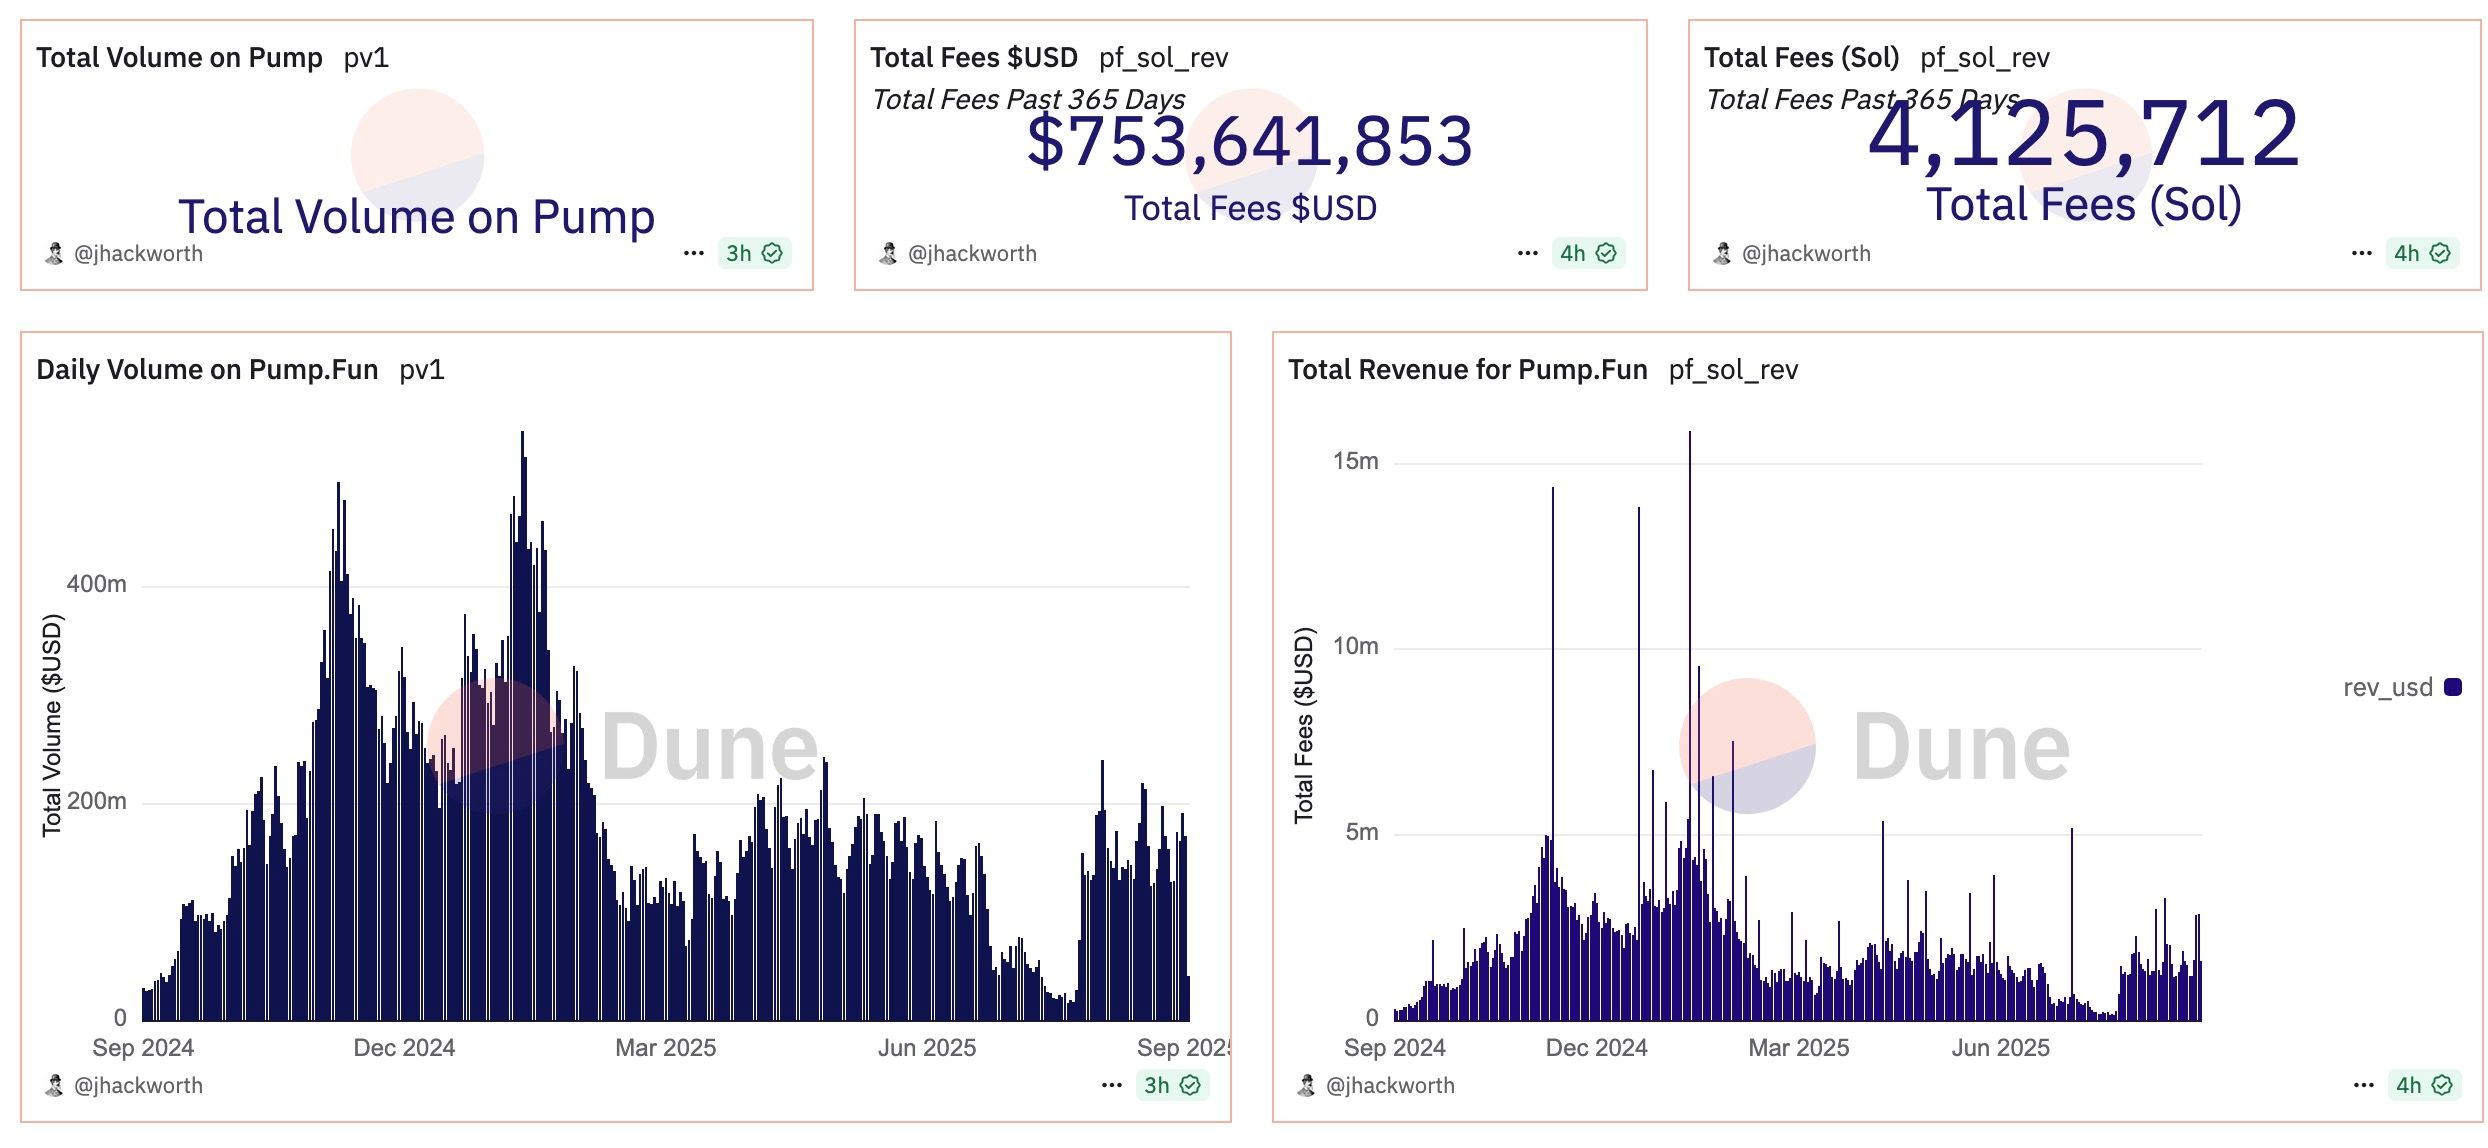Open three-dot menu on Total Fees (Sol) card
This screenshot has width=2488, height=1148.
coord(2362,254)
